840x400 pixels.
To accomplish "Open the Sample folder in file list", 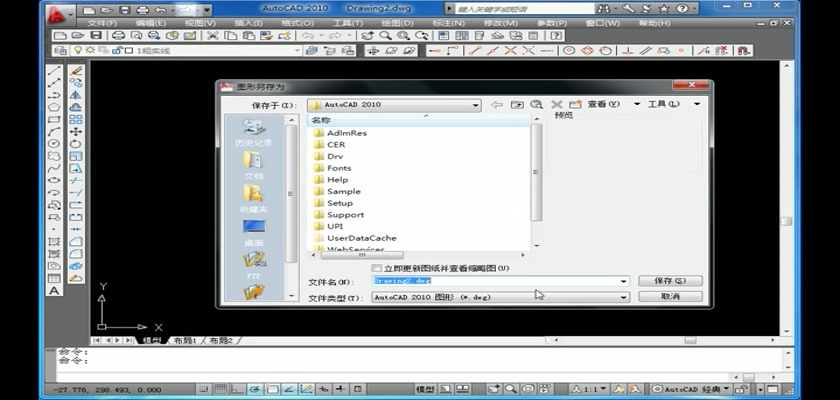I will point(344,191).
